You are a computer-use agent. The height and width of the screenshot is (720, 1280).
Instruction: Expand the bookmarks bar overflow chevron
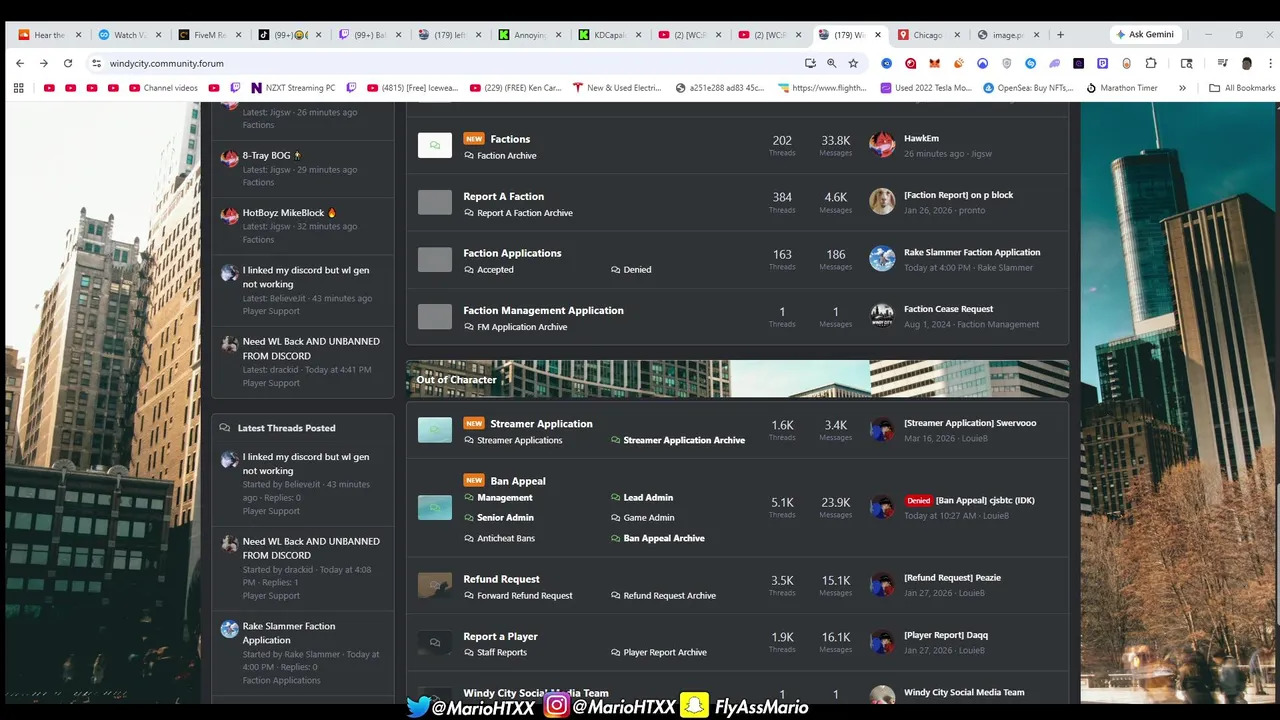coord(1182,88)
